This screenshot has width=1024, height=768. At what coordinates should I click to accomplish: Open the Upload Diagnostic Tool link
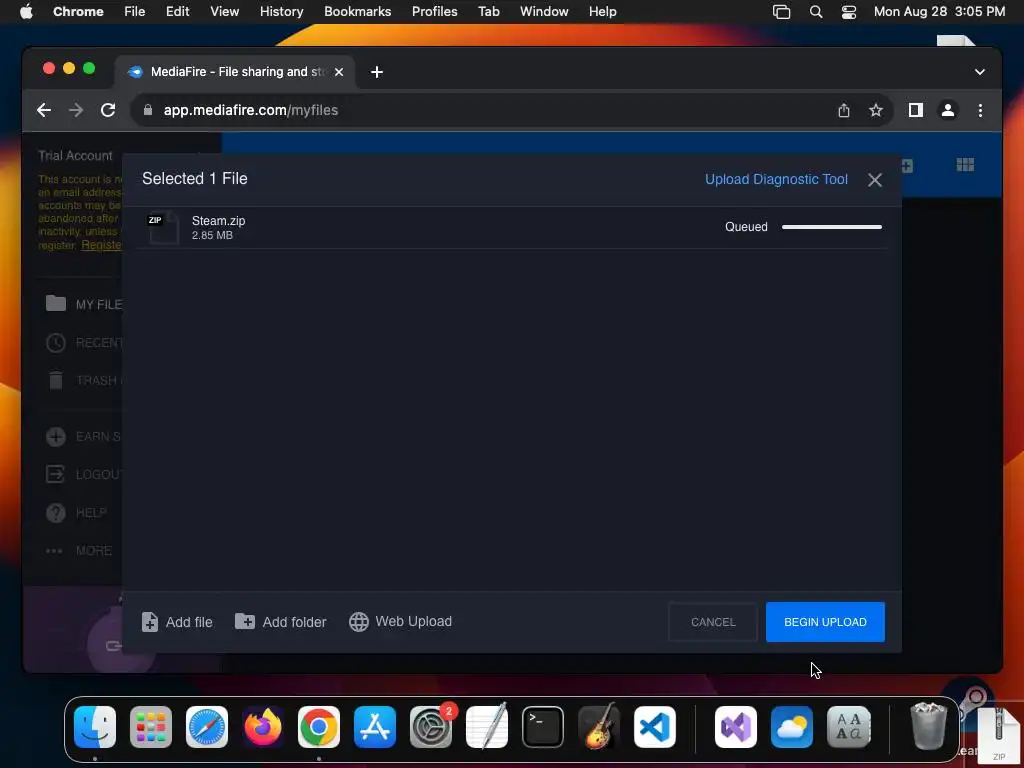776,179
